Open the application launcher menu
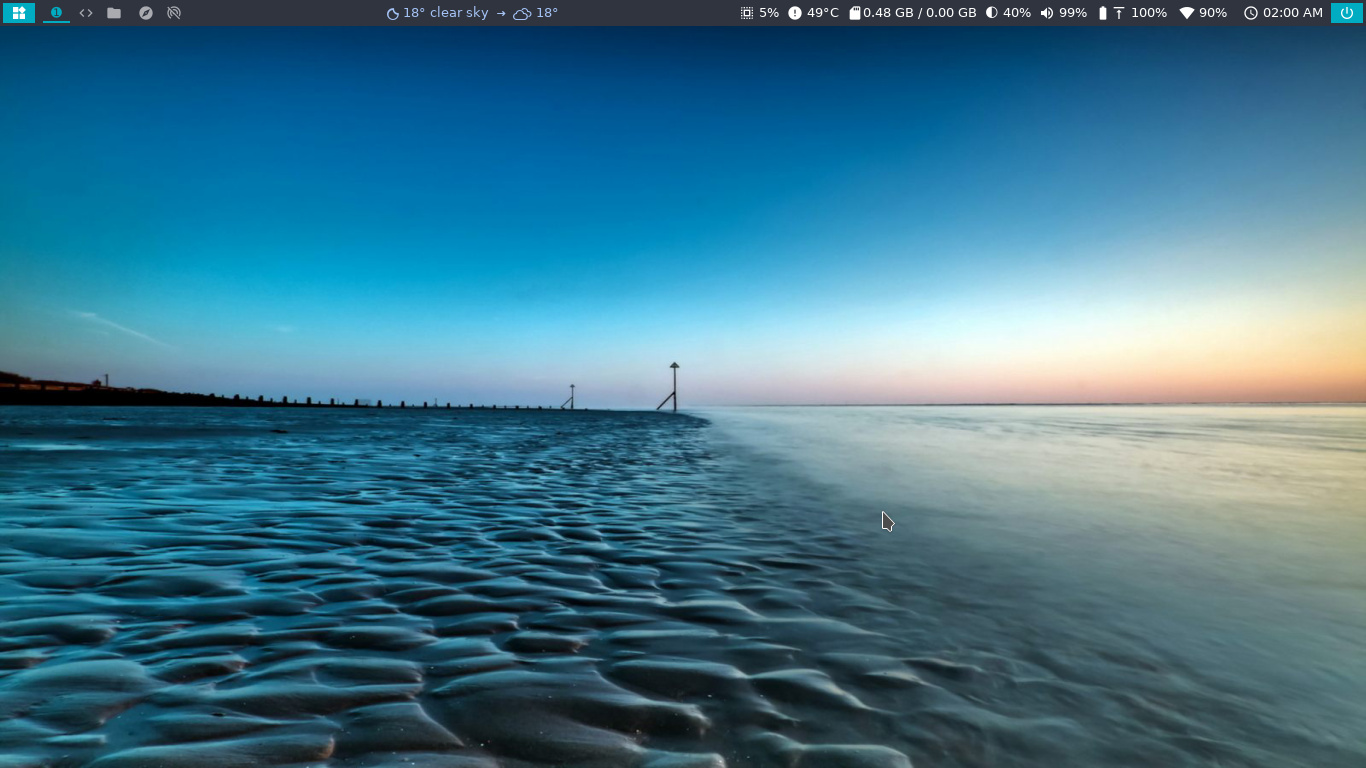 tap(19, 13)
